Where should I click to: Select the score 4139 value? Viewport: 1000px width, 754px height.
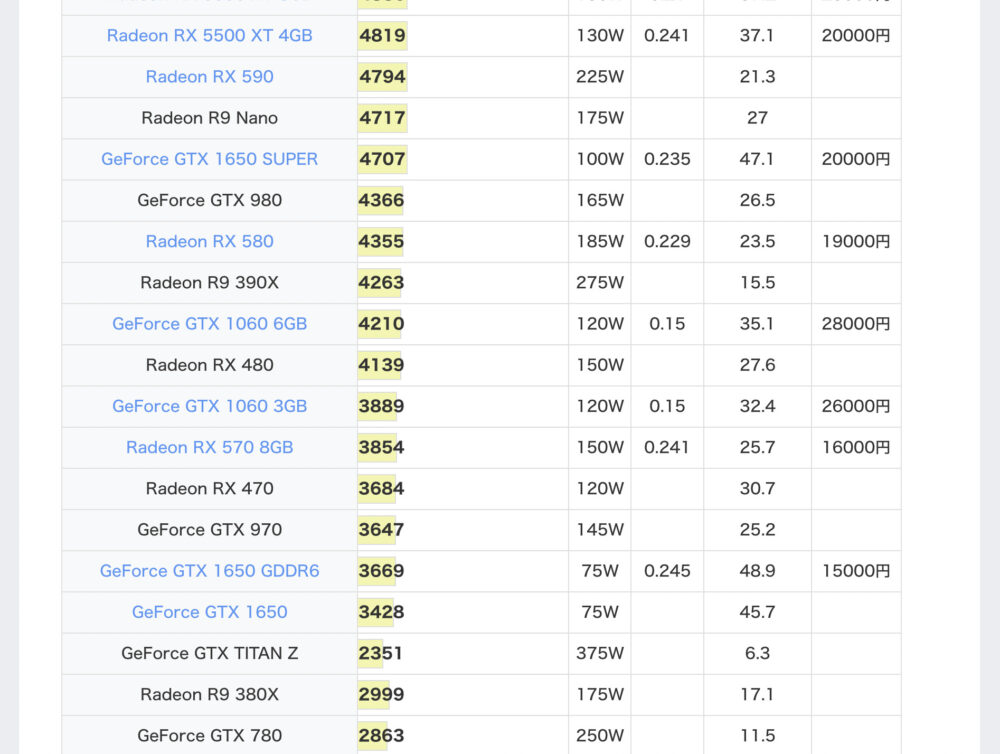pyautogui.click(x=381, y=365)
